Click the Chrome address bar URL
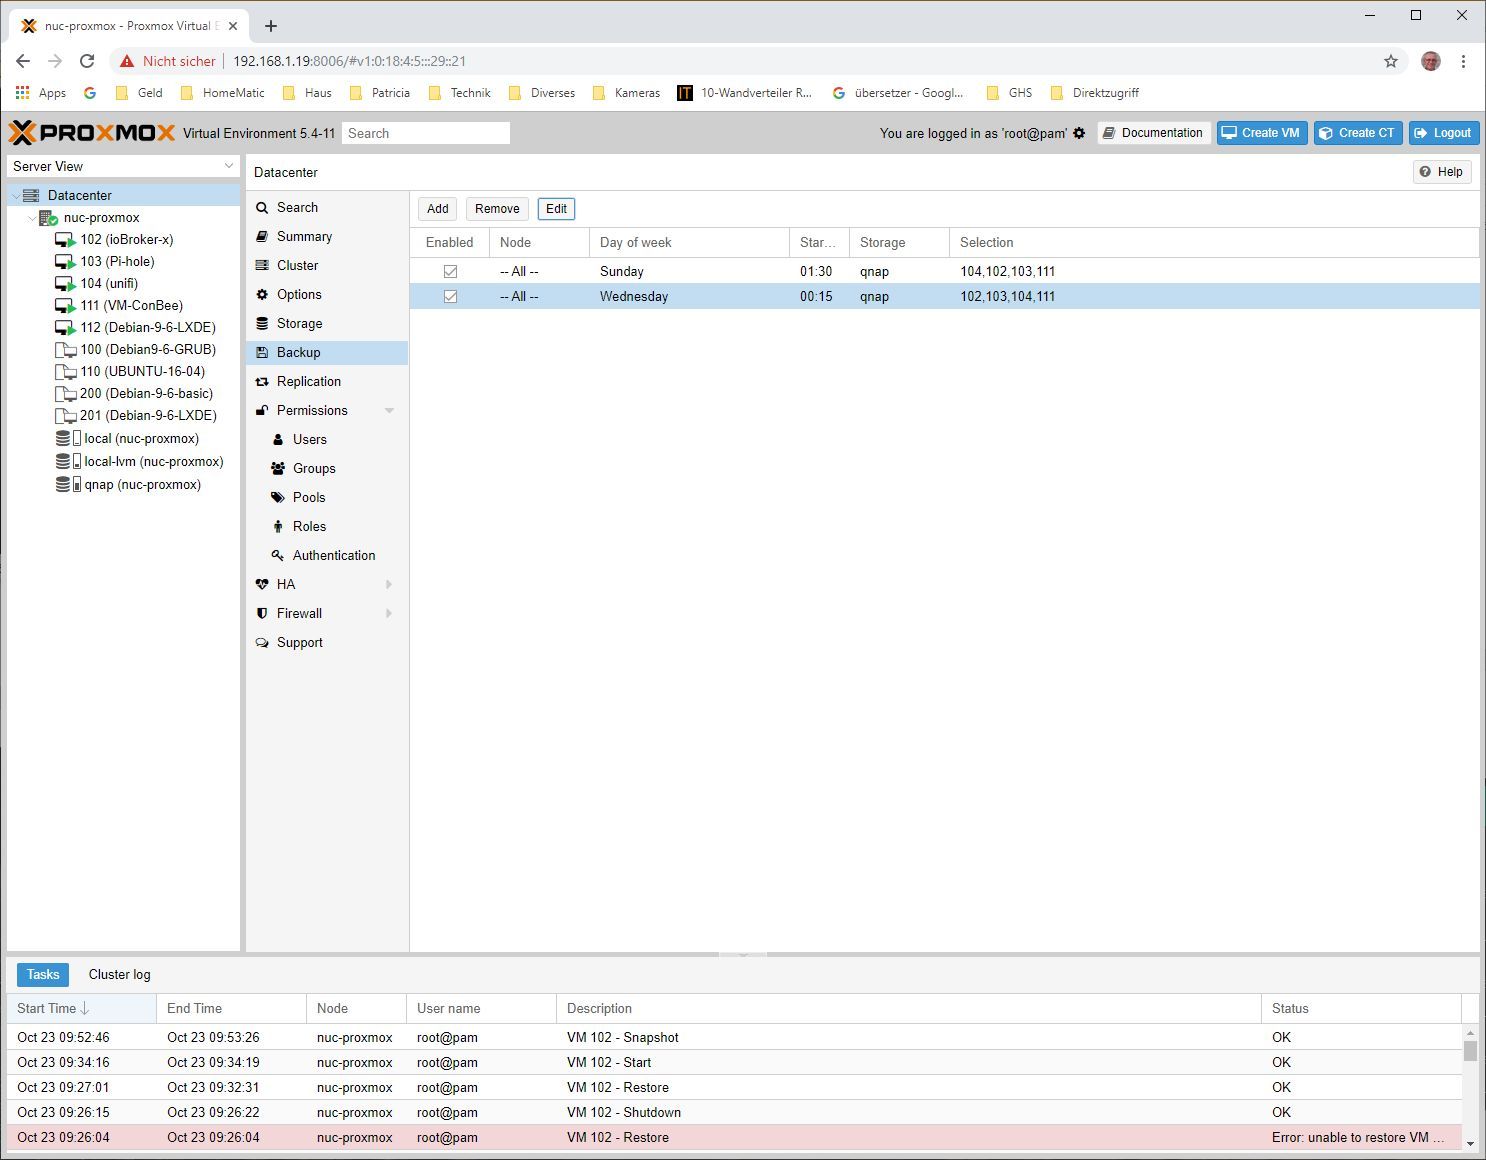The image size is (1486, 1160). [x=349, y=61]
